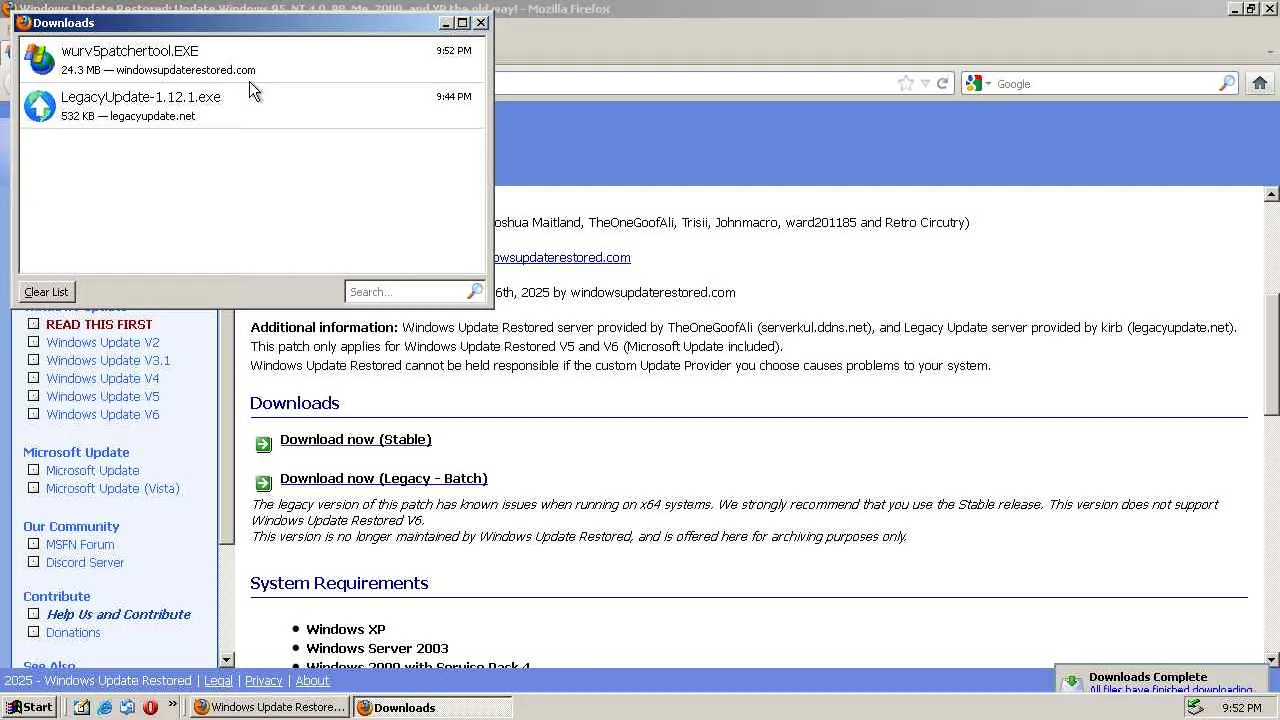Click the LegacyUpdate-1.12.1.exe file icon
Viewport: 1280px width, 720px height.
(40, 105)
